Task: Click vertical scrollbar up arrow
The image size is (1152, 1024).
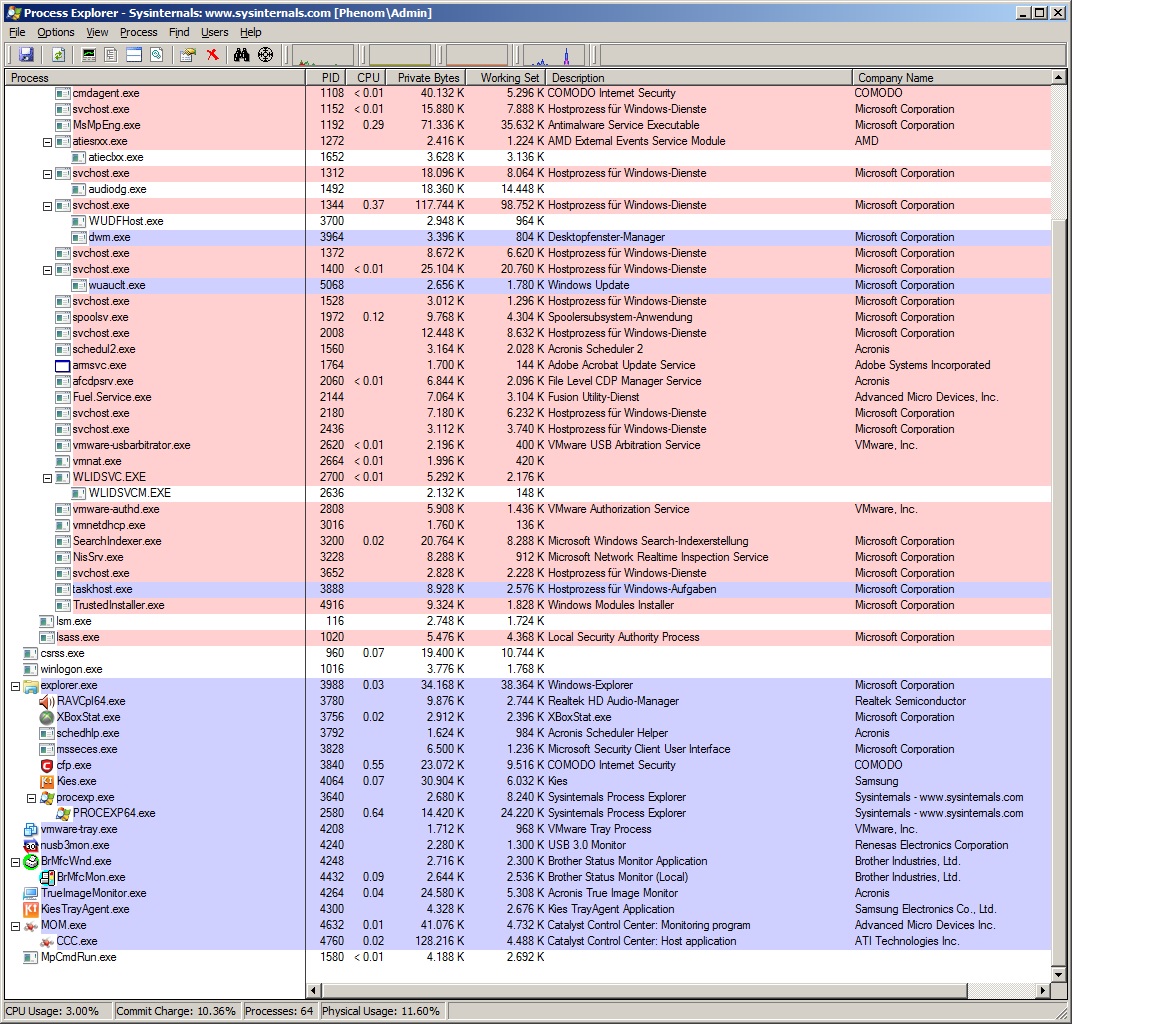Action: [x=1059, y=78]
